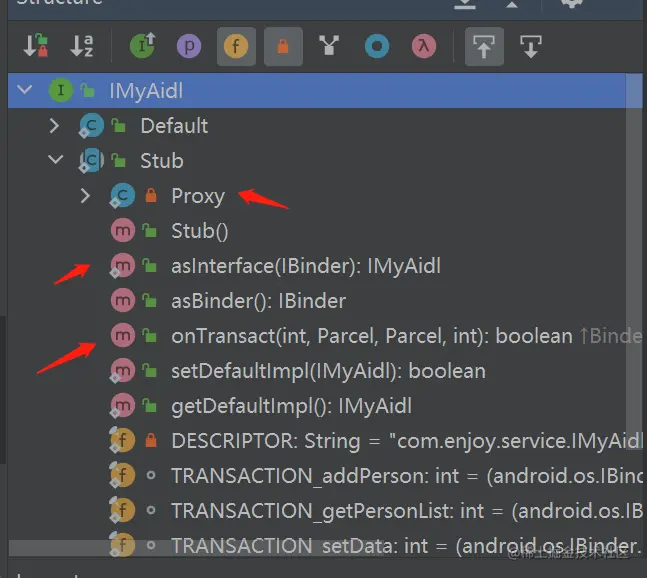The height and width of the screenshot is (578, 647).
Task: Click the class icon beside Proxy
Action: pyautogui.click(x=123, y=195)
